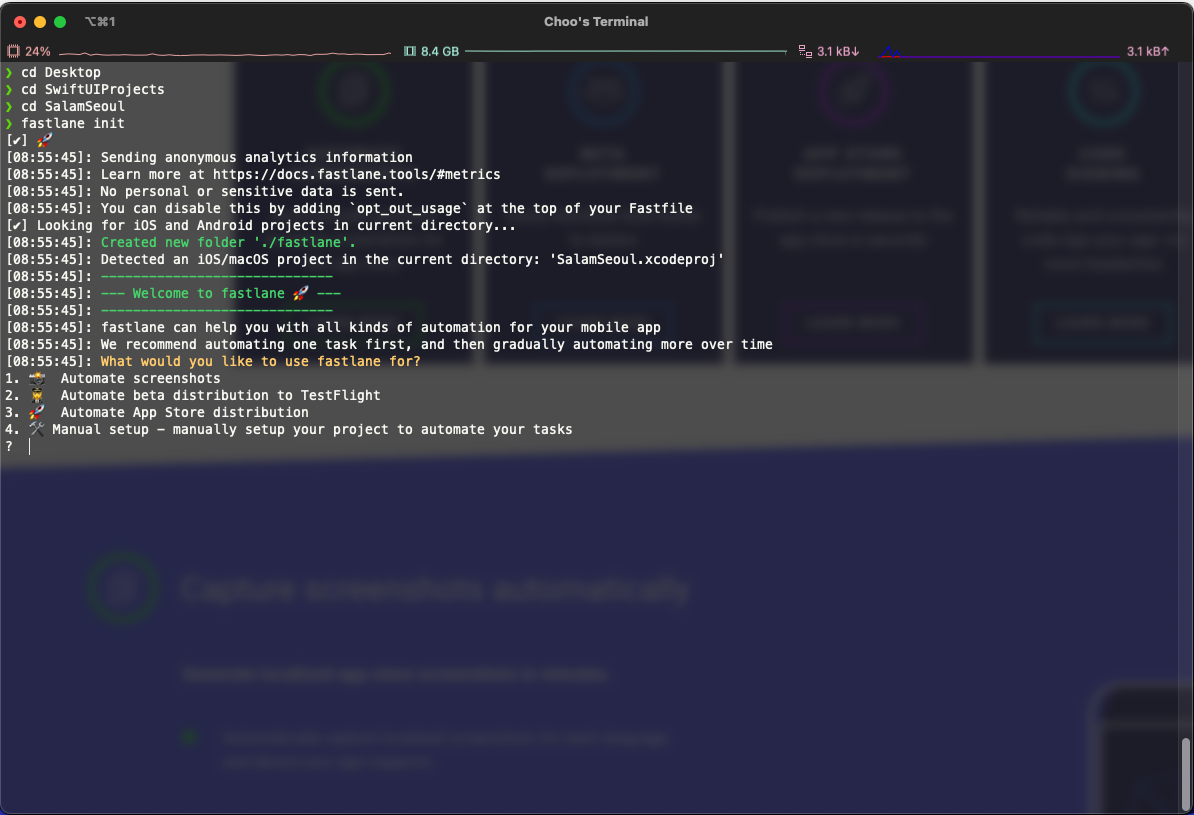Click 'We recommend automating one task first' line
The image size is (1194, 815).
[436, 344]
